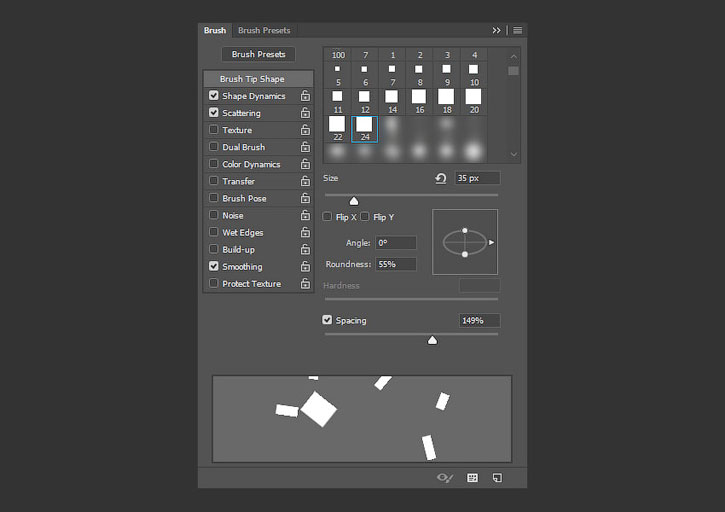The width and height of the screenshot is (725, 512).
Task: Enable the Protect Texture checkbox
Action: coord(214,283)
